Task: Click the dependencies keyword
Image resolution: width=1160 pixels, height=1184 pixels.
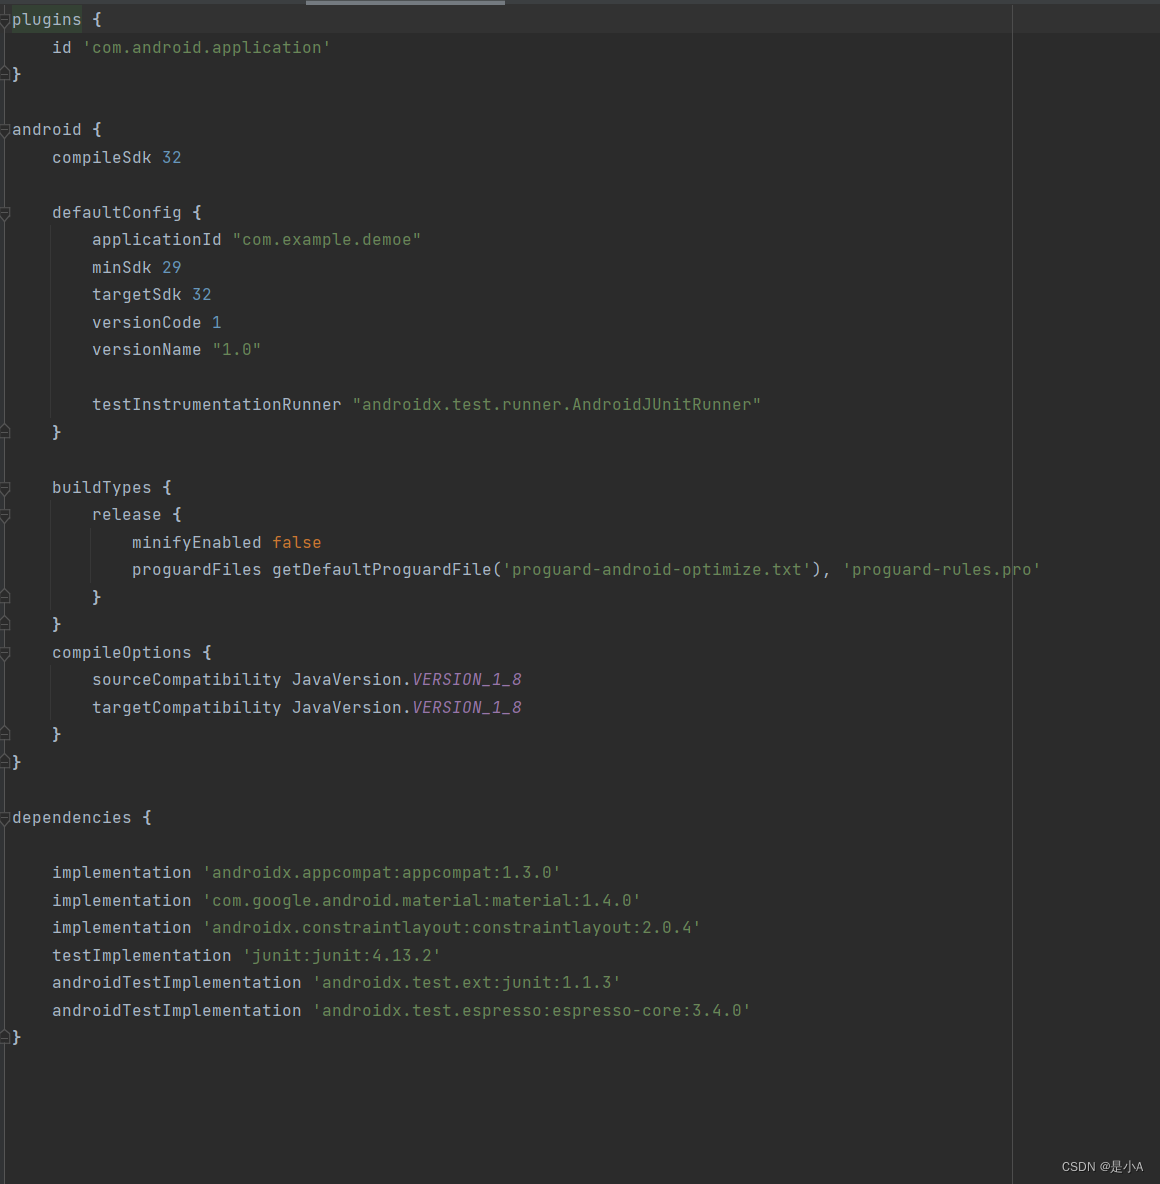Action: click(x=72, y=818)
